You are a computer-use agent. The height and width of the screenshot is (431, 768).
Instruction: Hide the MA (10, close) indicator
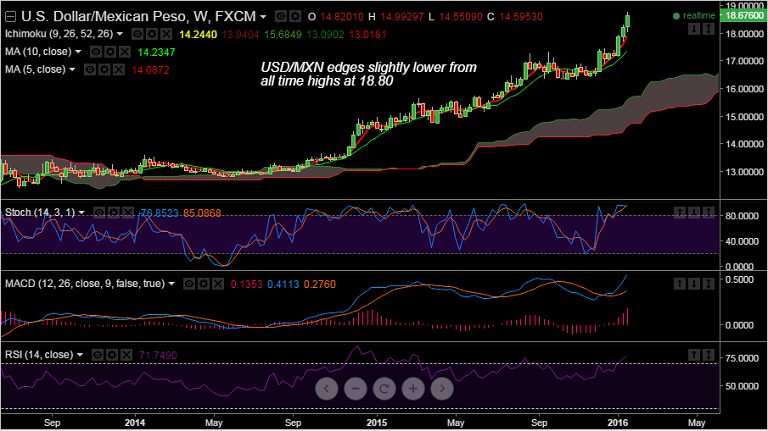[96, 52]
